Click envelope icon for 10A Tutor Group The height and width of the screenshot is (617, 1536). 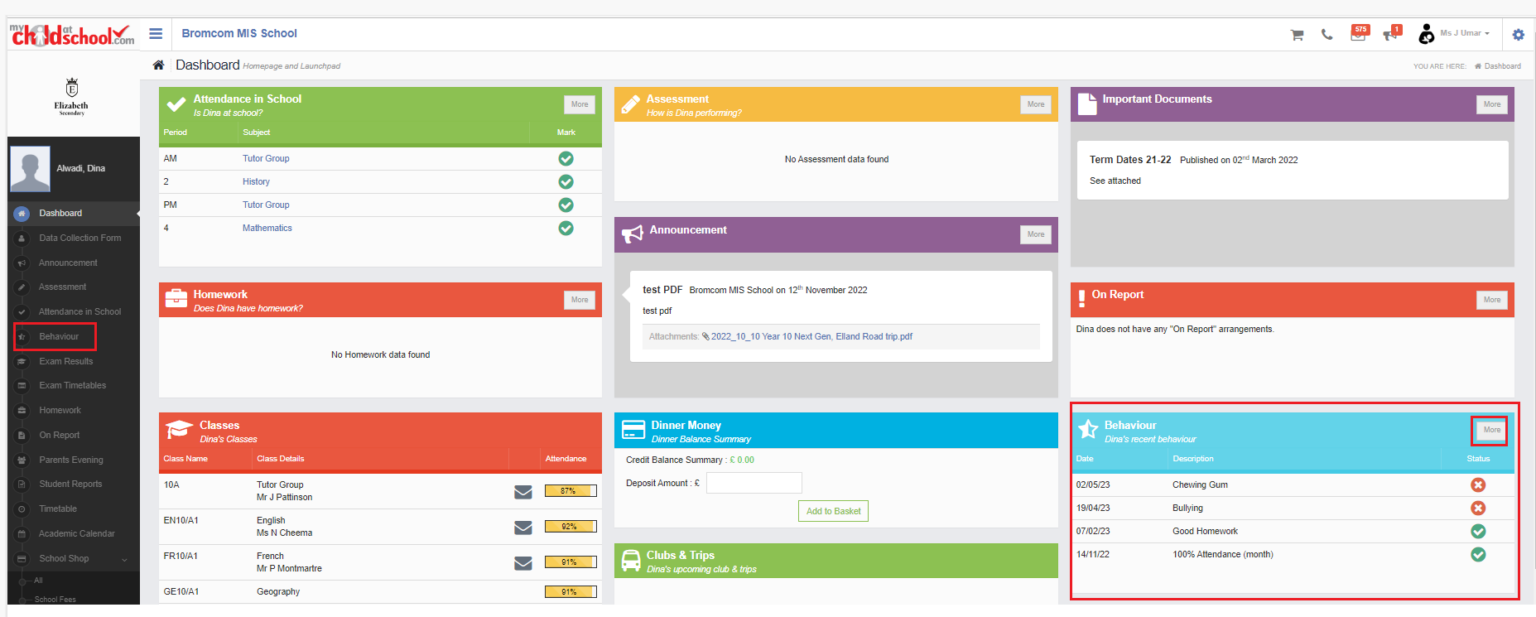(523, 491)
